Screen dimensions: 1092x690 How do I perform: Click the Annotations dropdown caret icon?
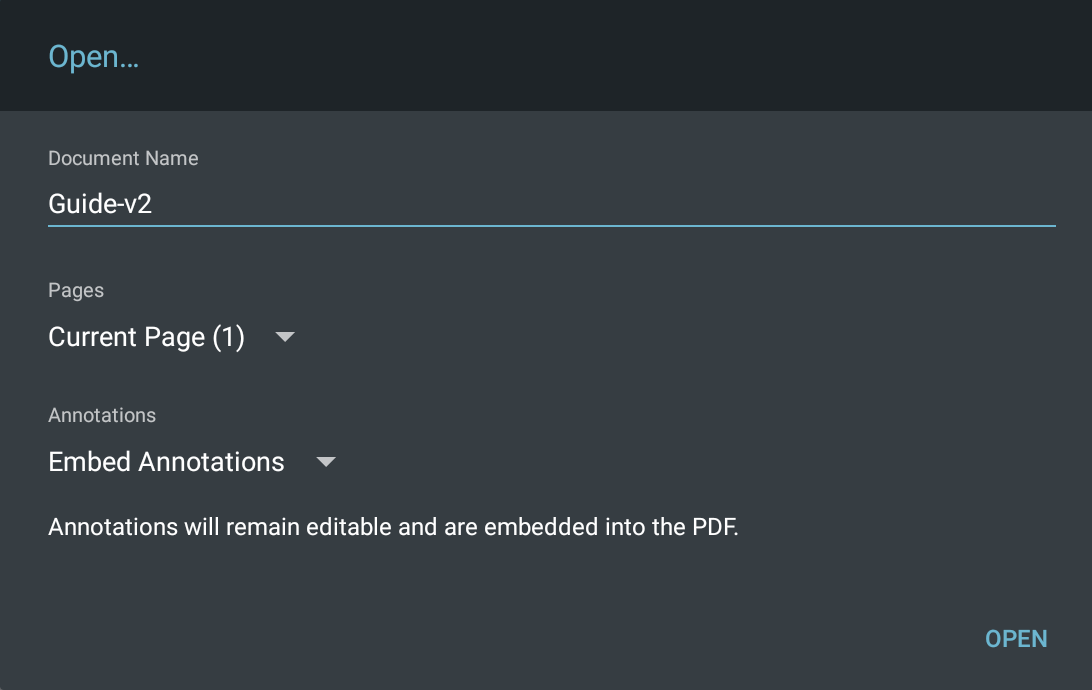(x=326, y=463)
